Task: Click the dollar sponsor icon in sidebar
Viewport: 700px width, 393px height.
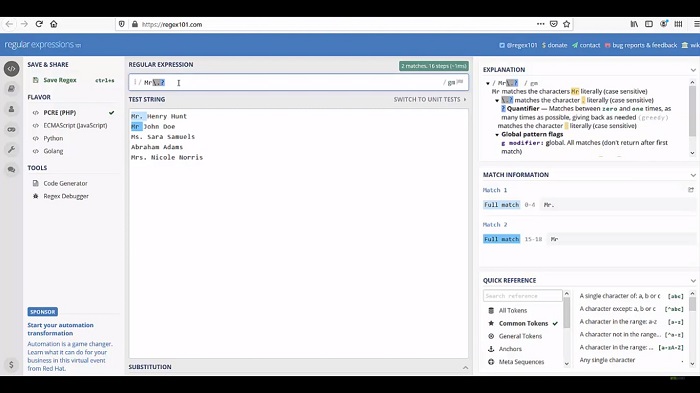Action: (x=11, y=364)
